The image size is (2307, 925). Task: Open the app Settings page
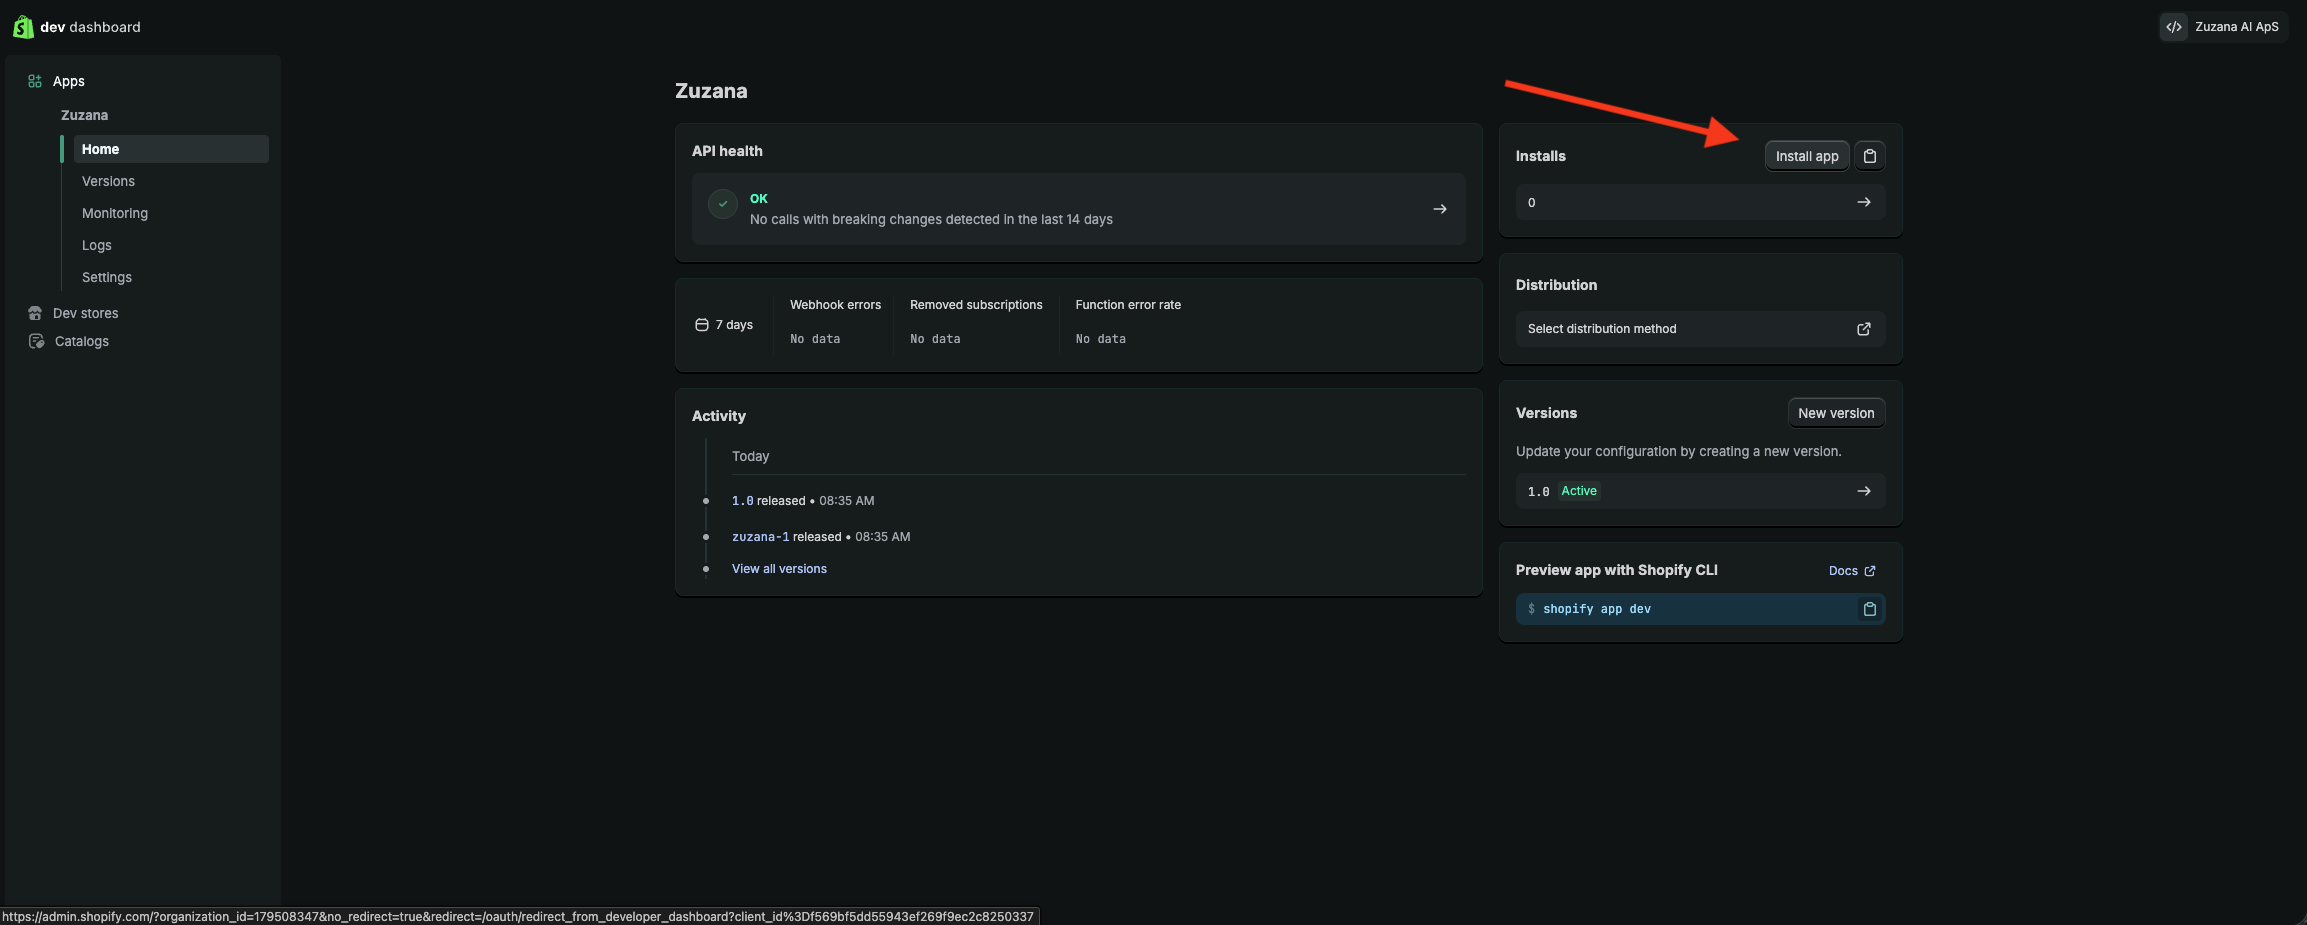click(x=107, y=277)
